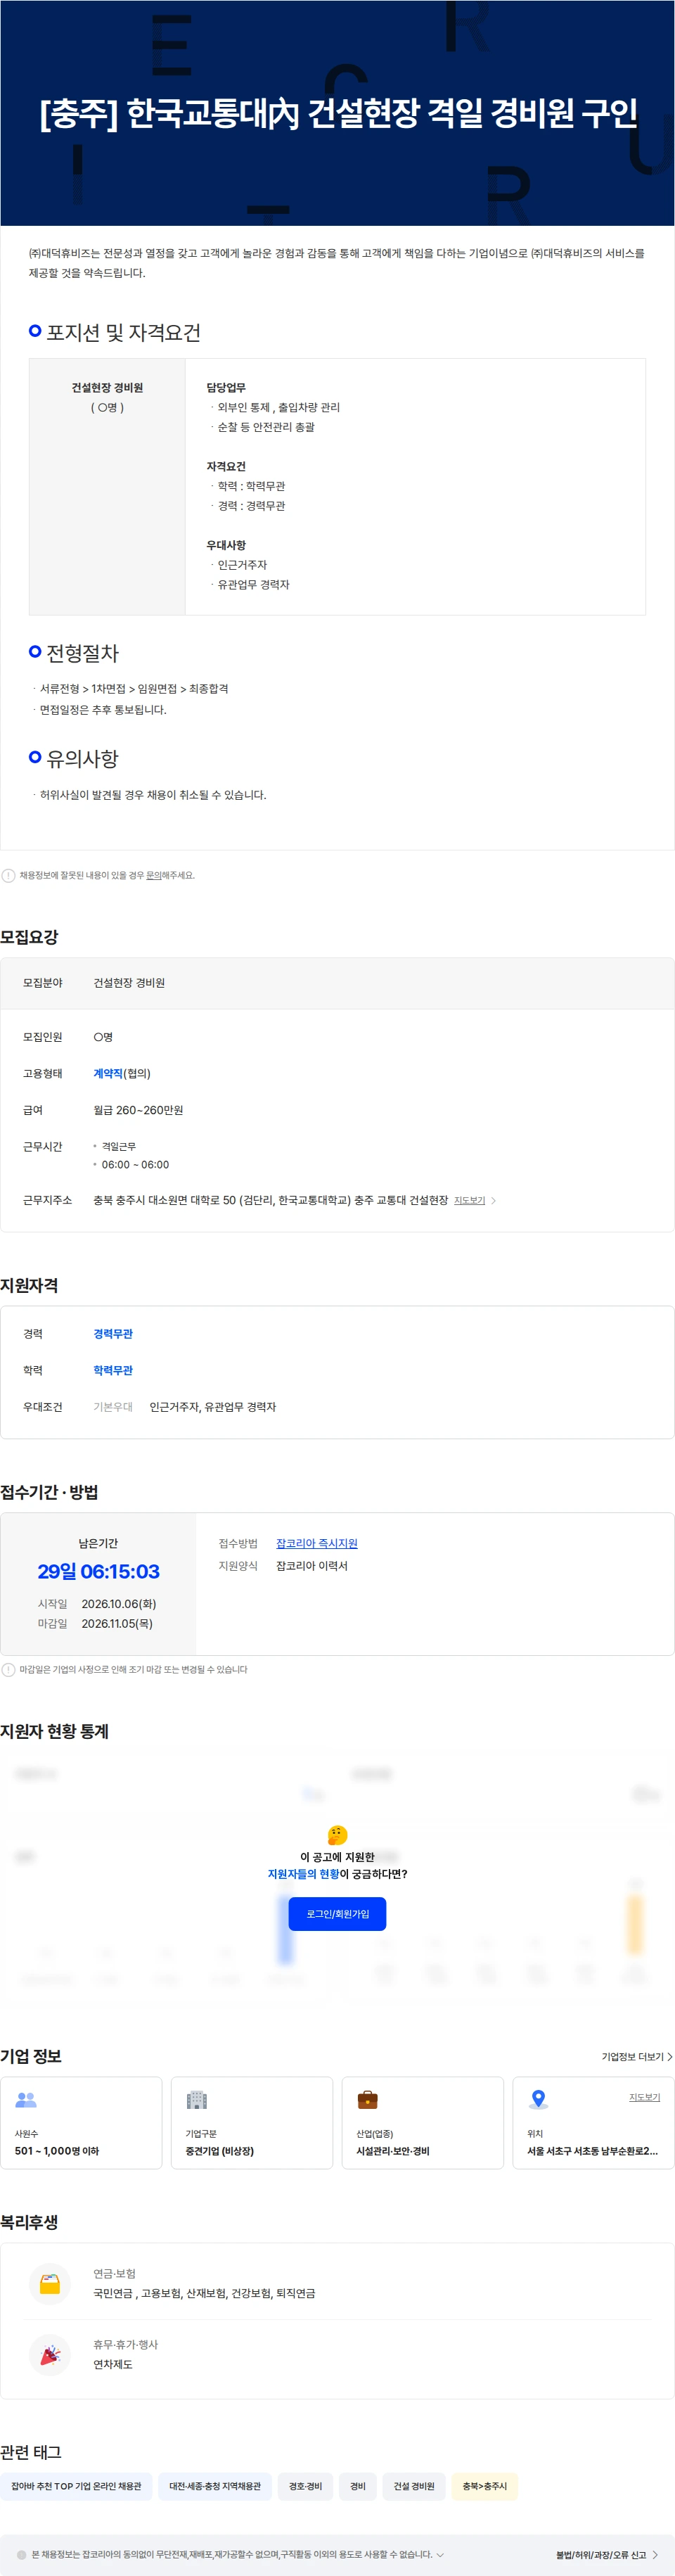Click the 시작일 2026.10.06(화) date

[118, 1603]
